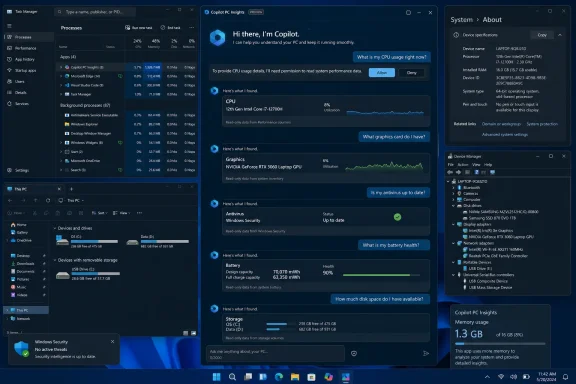Collapse Devices with removable storage group
The height and width of the screenshot is (384, 576).
[x=55, y=260]
